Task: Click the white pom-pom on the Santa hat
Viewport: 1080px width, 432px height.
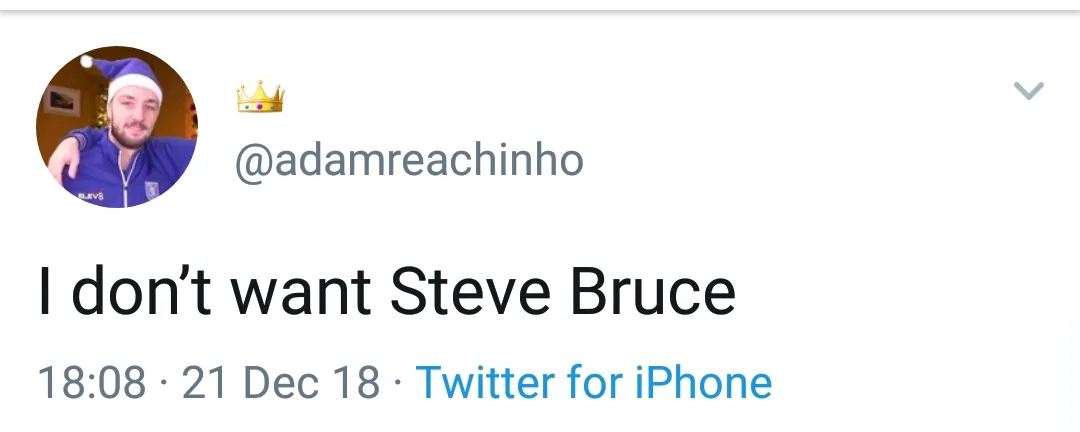Action: pyautogui.click(x=86, y=61)
